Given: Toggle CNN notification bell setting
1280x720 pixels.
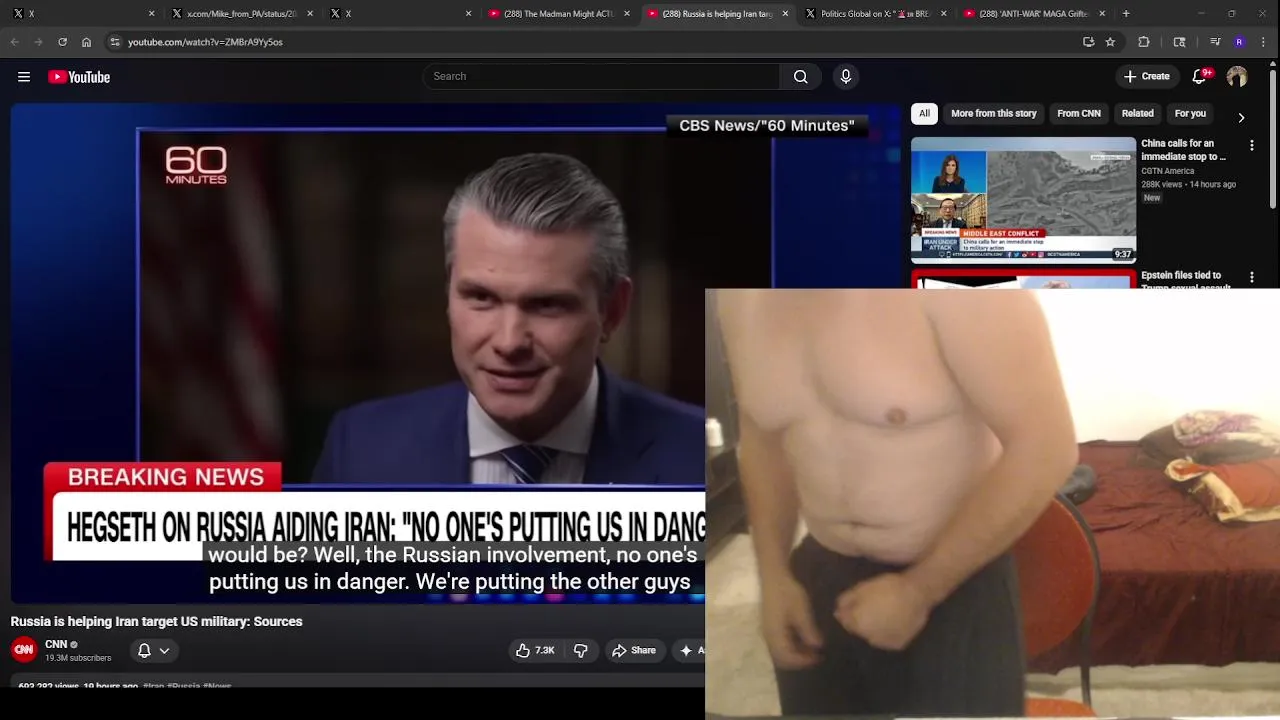Looking at the screenshot, I should [144, 650].
